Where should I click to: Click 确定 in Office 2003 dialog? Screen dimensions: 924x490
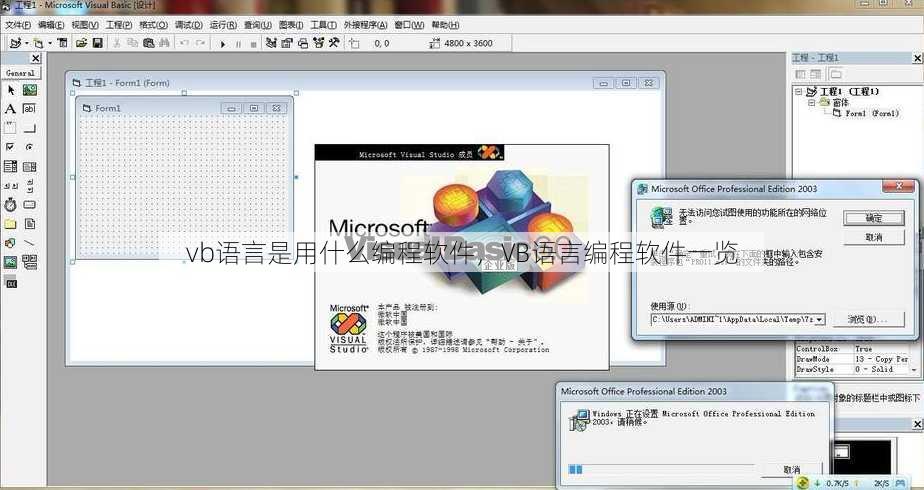(x=874, y=218)
